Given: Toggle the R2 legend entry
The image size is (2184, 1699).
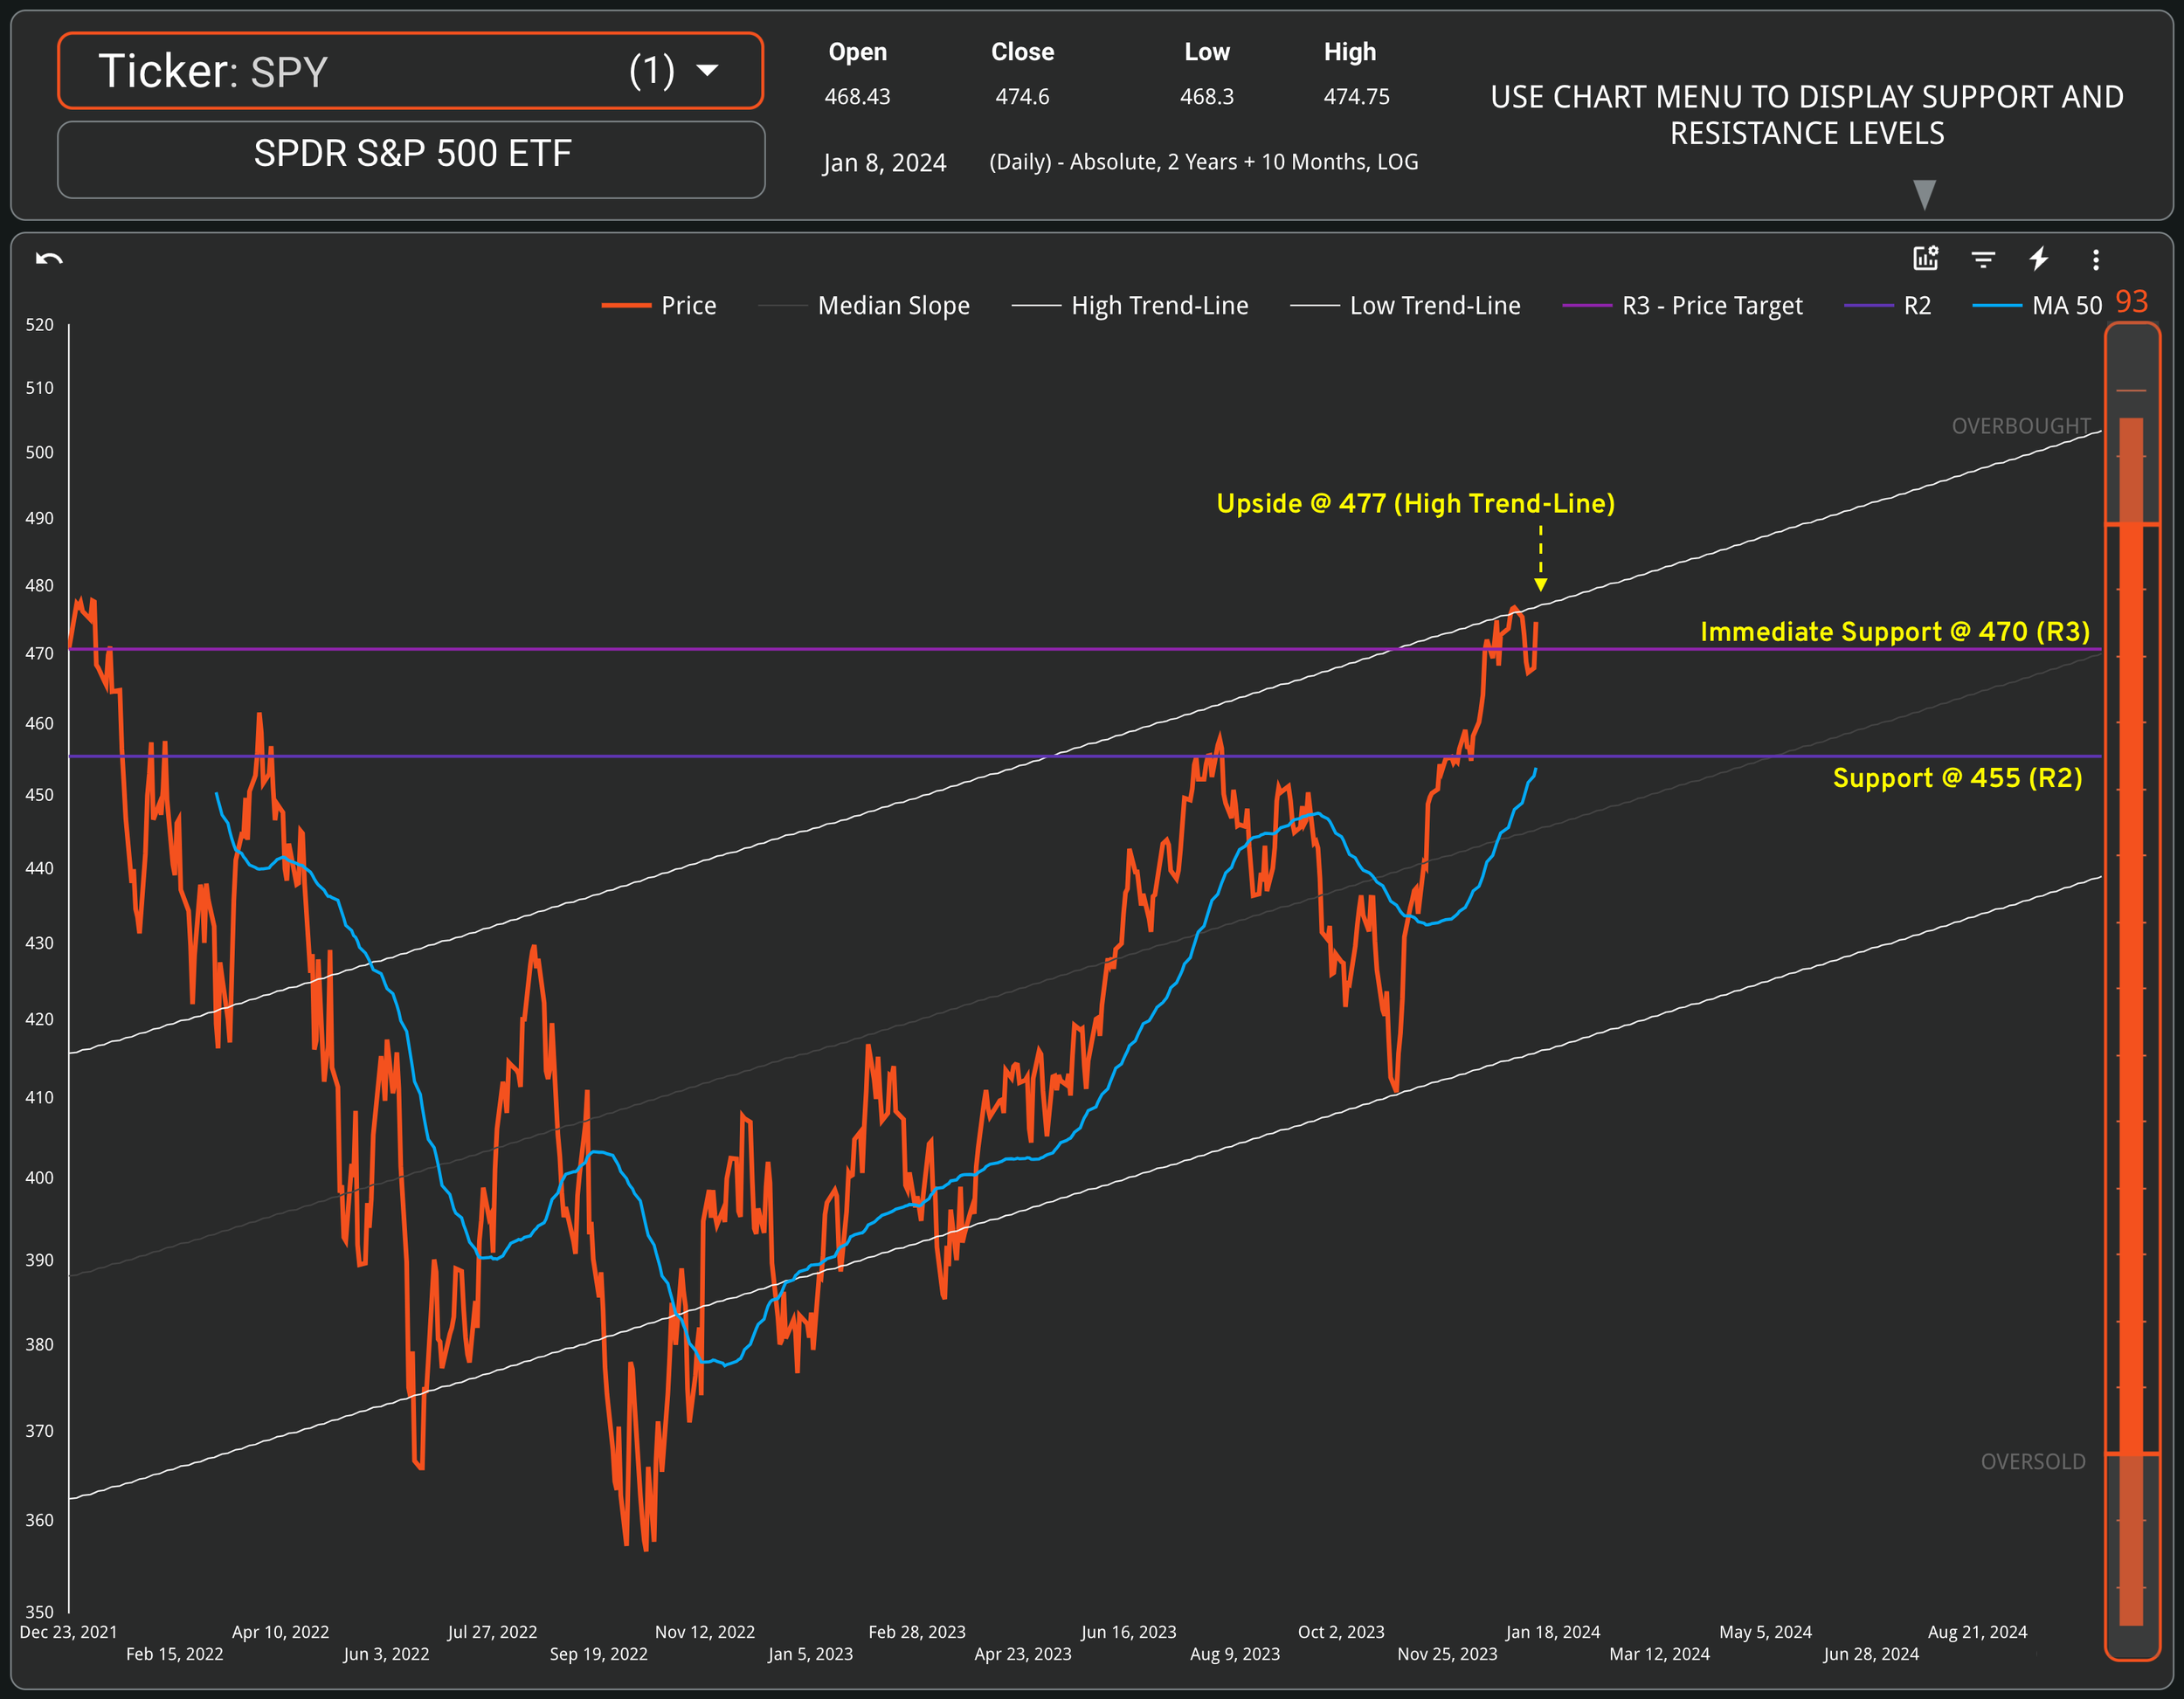Looking at the screenshot, I should point(1887,306).
